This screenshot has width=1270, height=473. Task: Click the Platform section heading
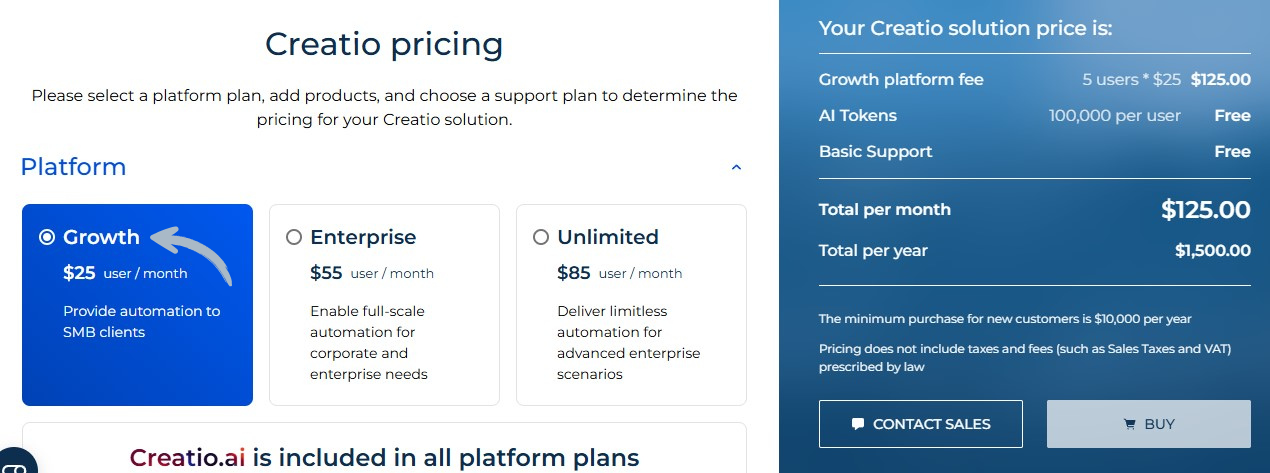point(73,167)
